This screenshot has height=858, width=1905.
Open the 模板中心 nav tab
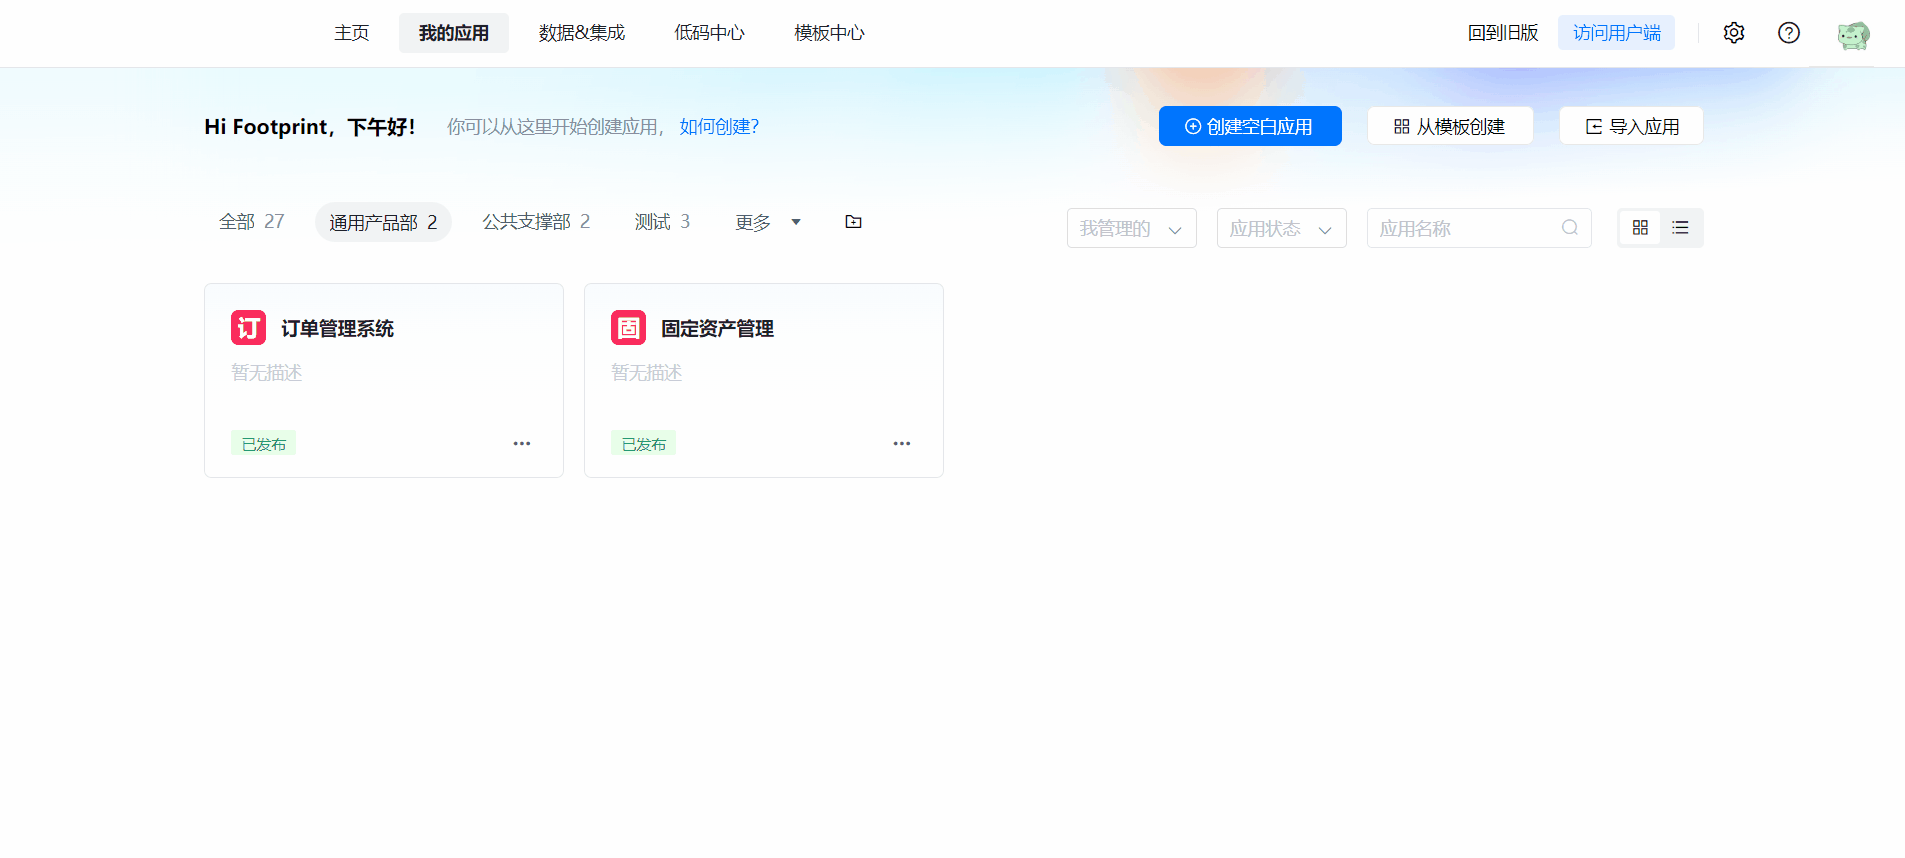coord(829,33)
